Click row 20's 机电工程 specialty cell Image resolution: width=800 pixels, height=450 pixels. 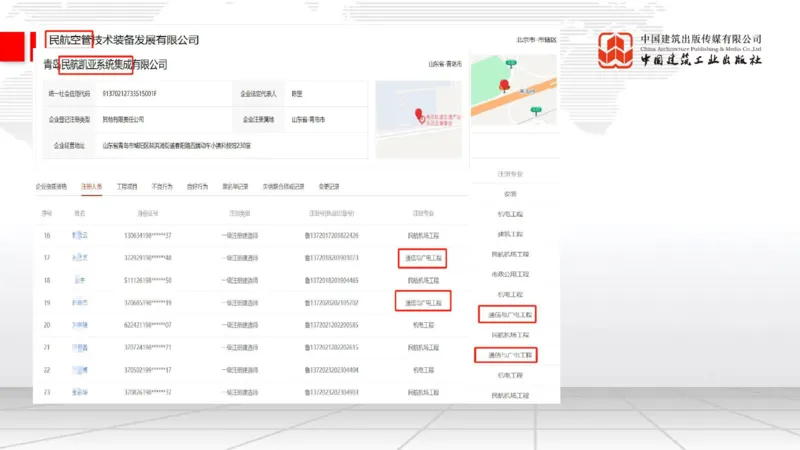click(x=423, y=325)
